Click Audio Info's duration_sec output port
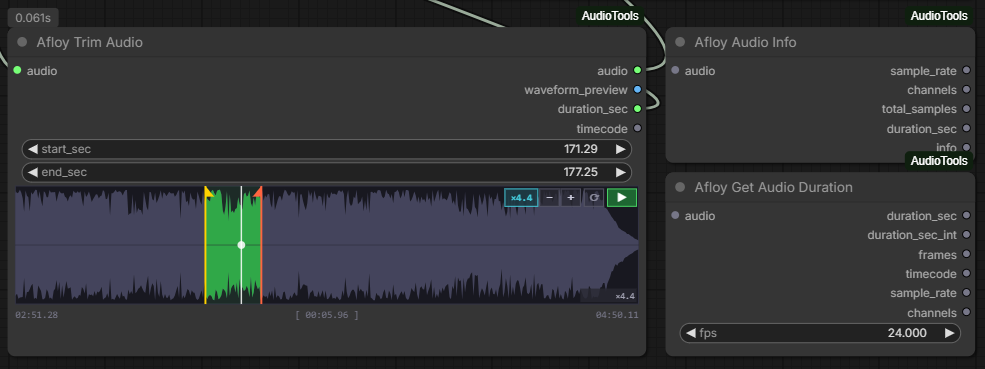Screen dimensions: 985x369 [x=967, y=128]
